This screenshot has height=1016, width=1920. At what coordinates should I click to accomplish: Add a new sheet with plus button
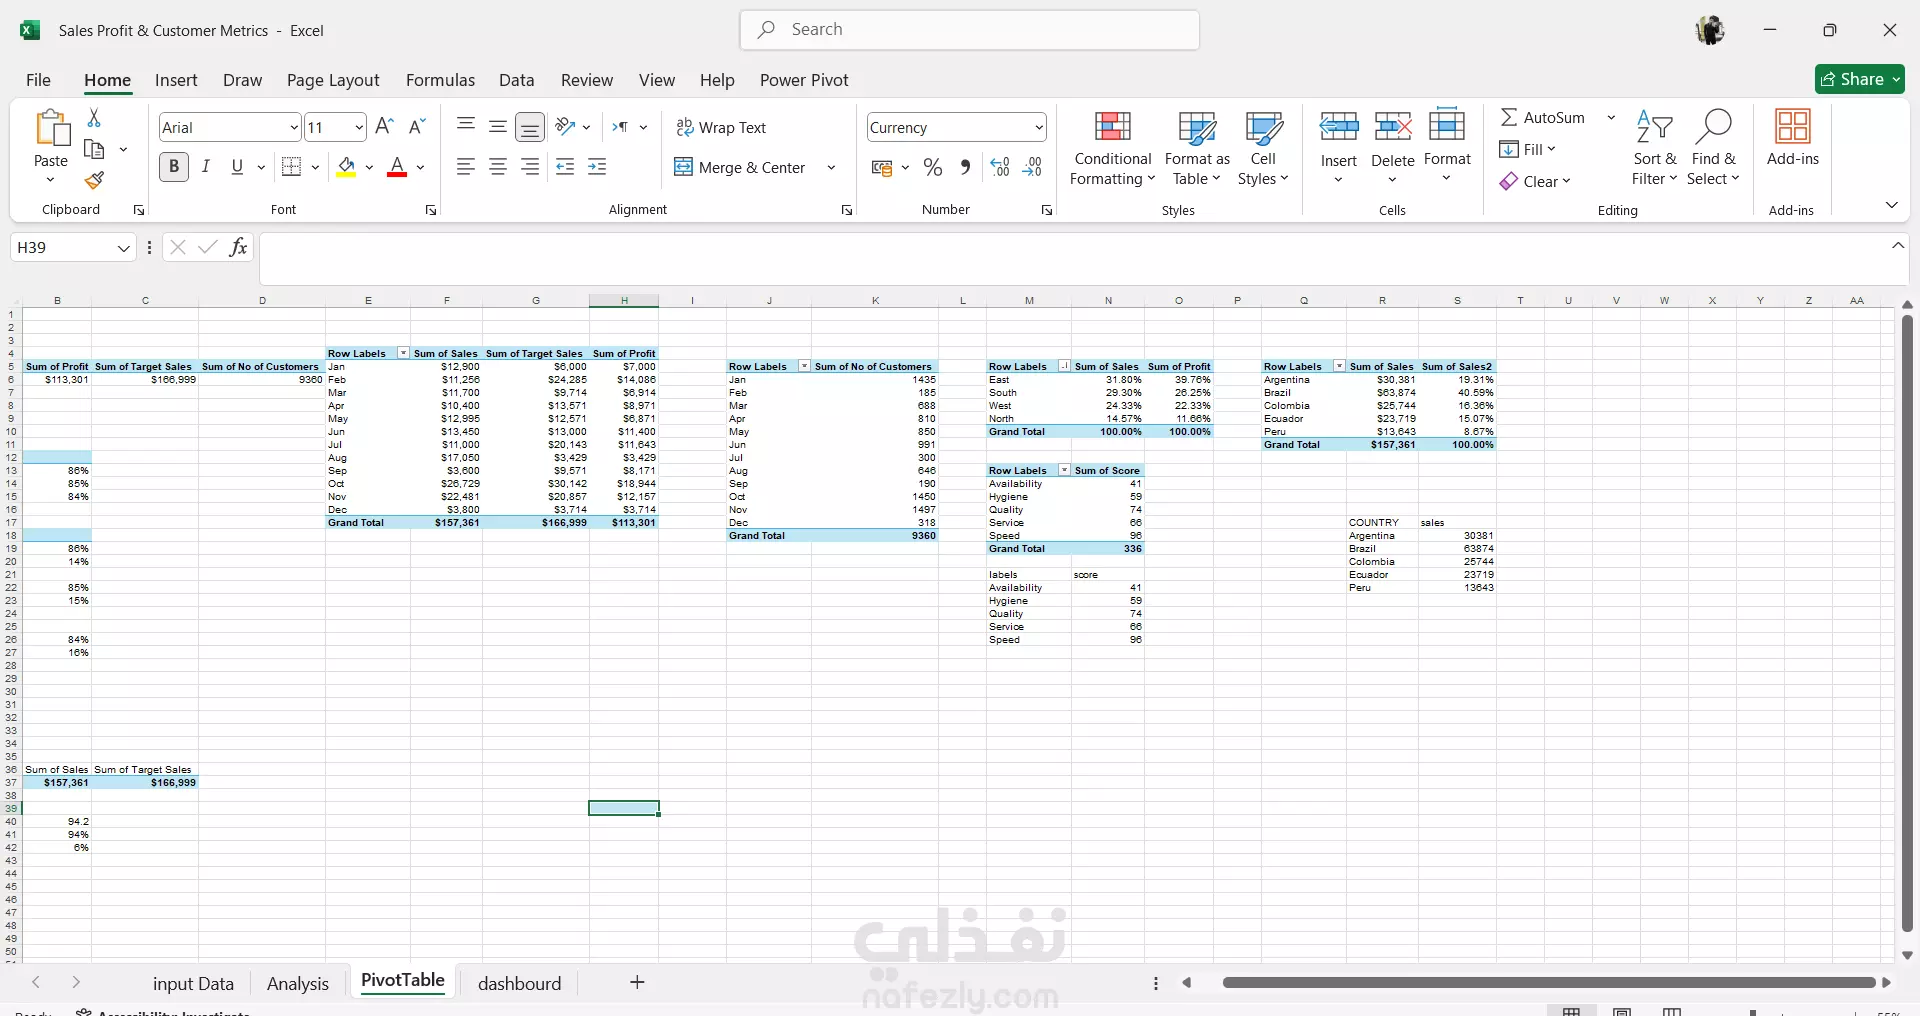[x=637, y=982]
